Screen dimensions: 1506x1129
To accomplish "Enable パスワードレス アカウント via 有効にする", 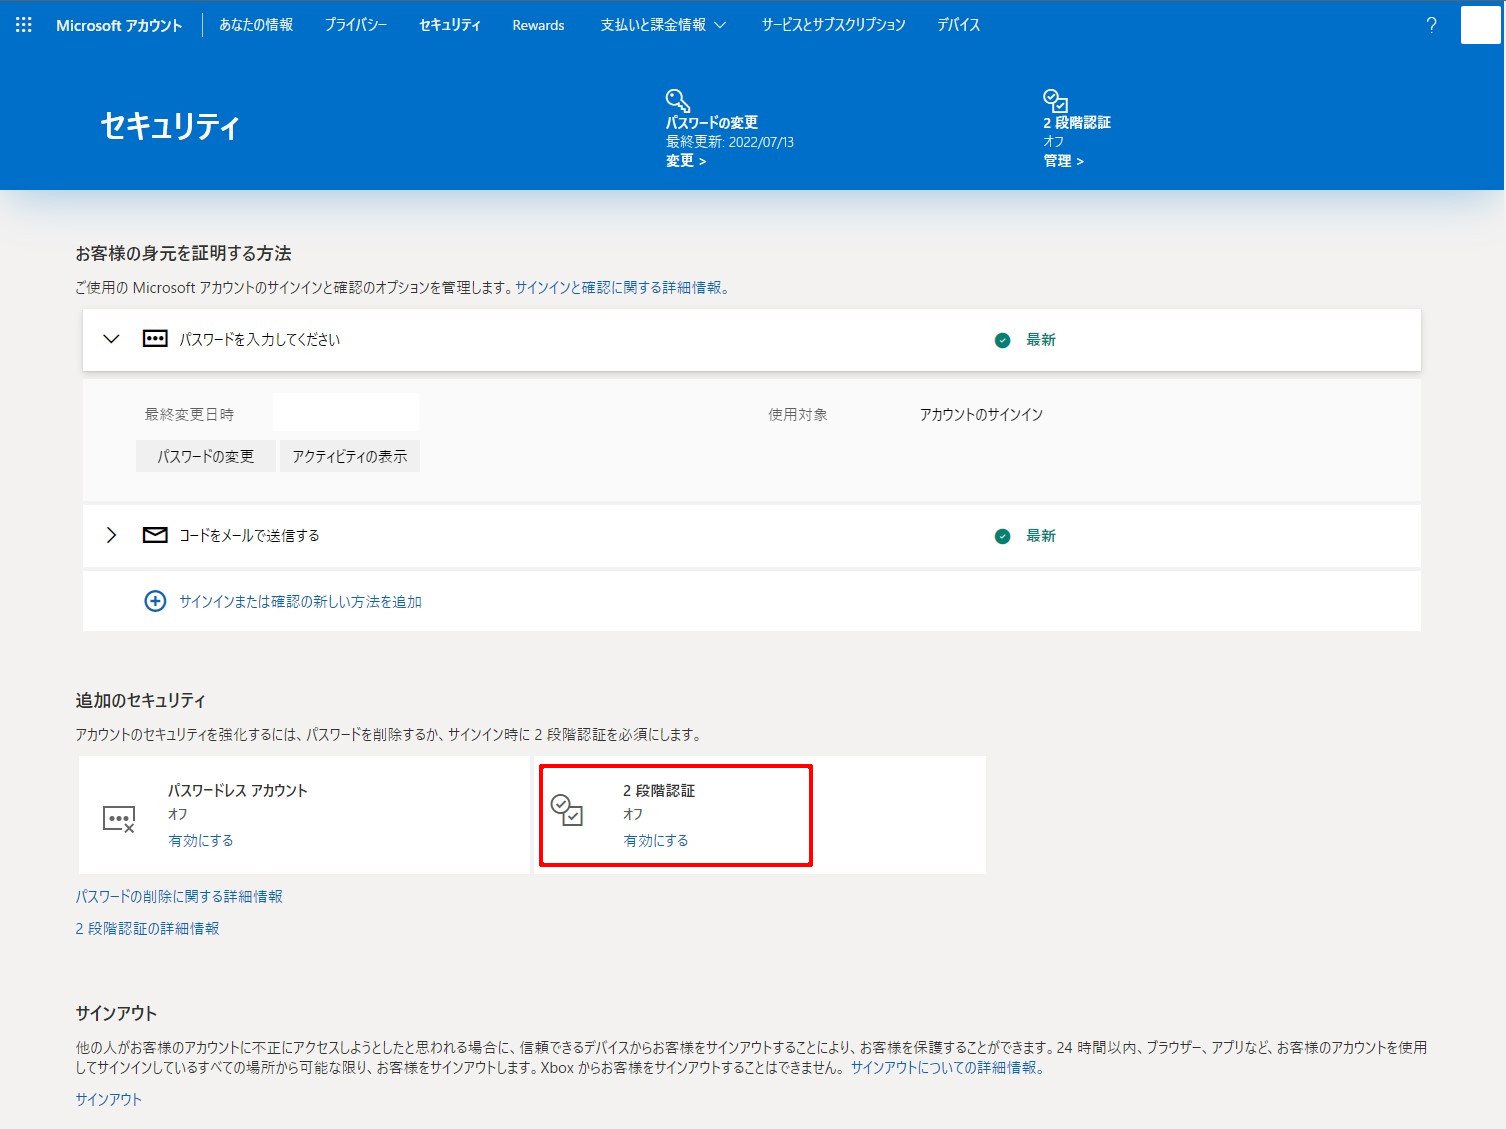I will point(201,840).
